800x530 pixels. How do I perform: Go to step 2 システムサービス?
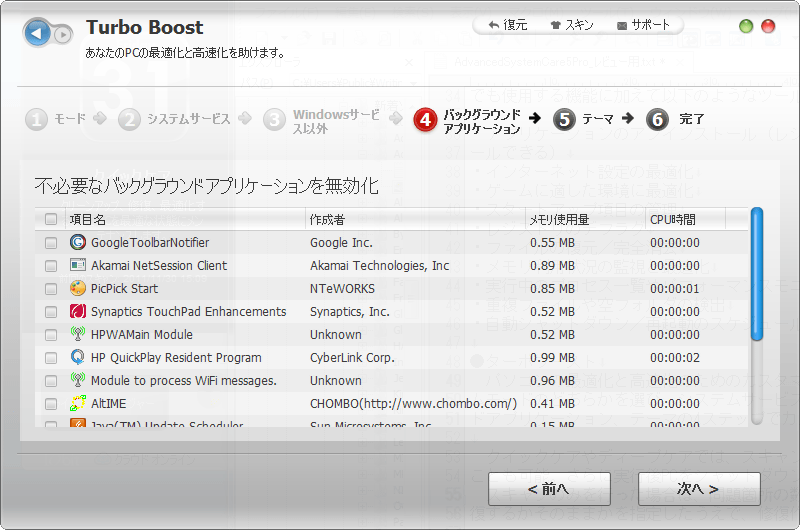pyautogui.click(x=174, y=119)
